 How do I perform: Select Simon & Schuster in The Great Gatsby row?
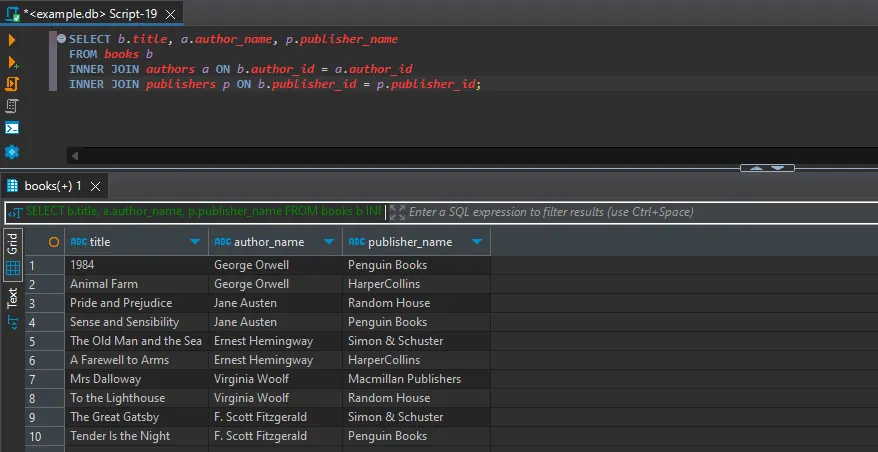click(x=417, y=417)
